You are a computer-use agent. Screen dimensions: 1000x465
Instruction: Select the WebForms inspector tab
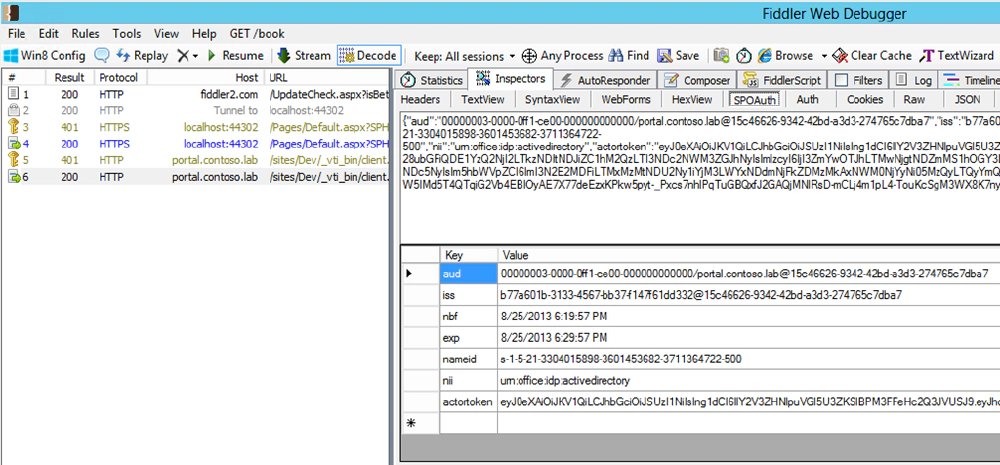[x=626, y=100]
